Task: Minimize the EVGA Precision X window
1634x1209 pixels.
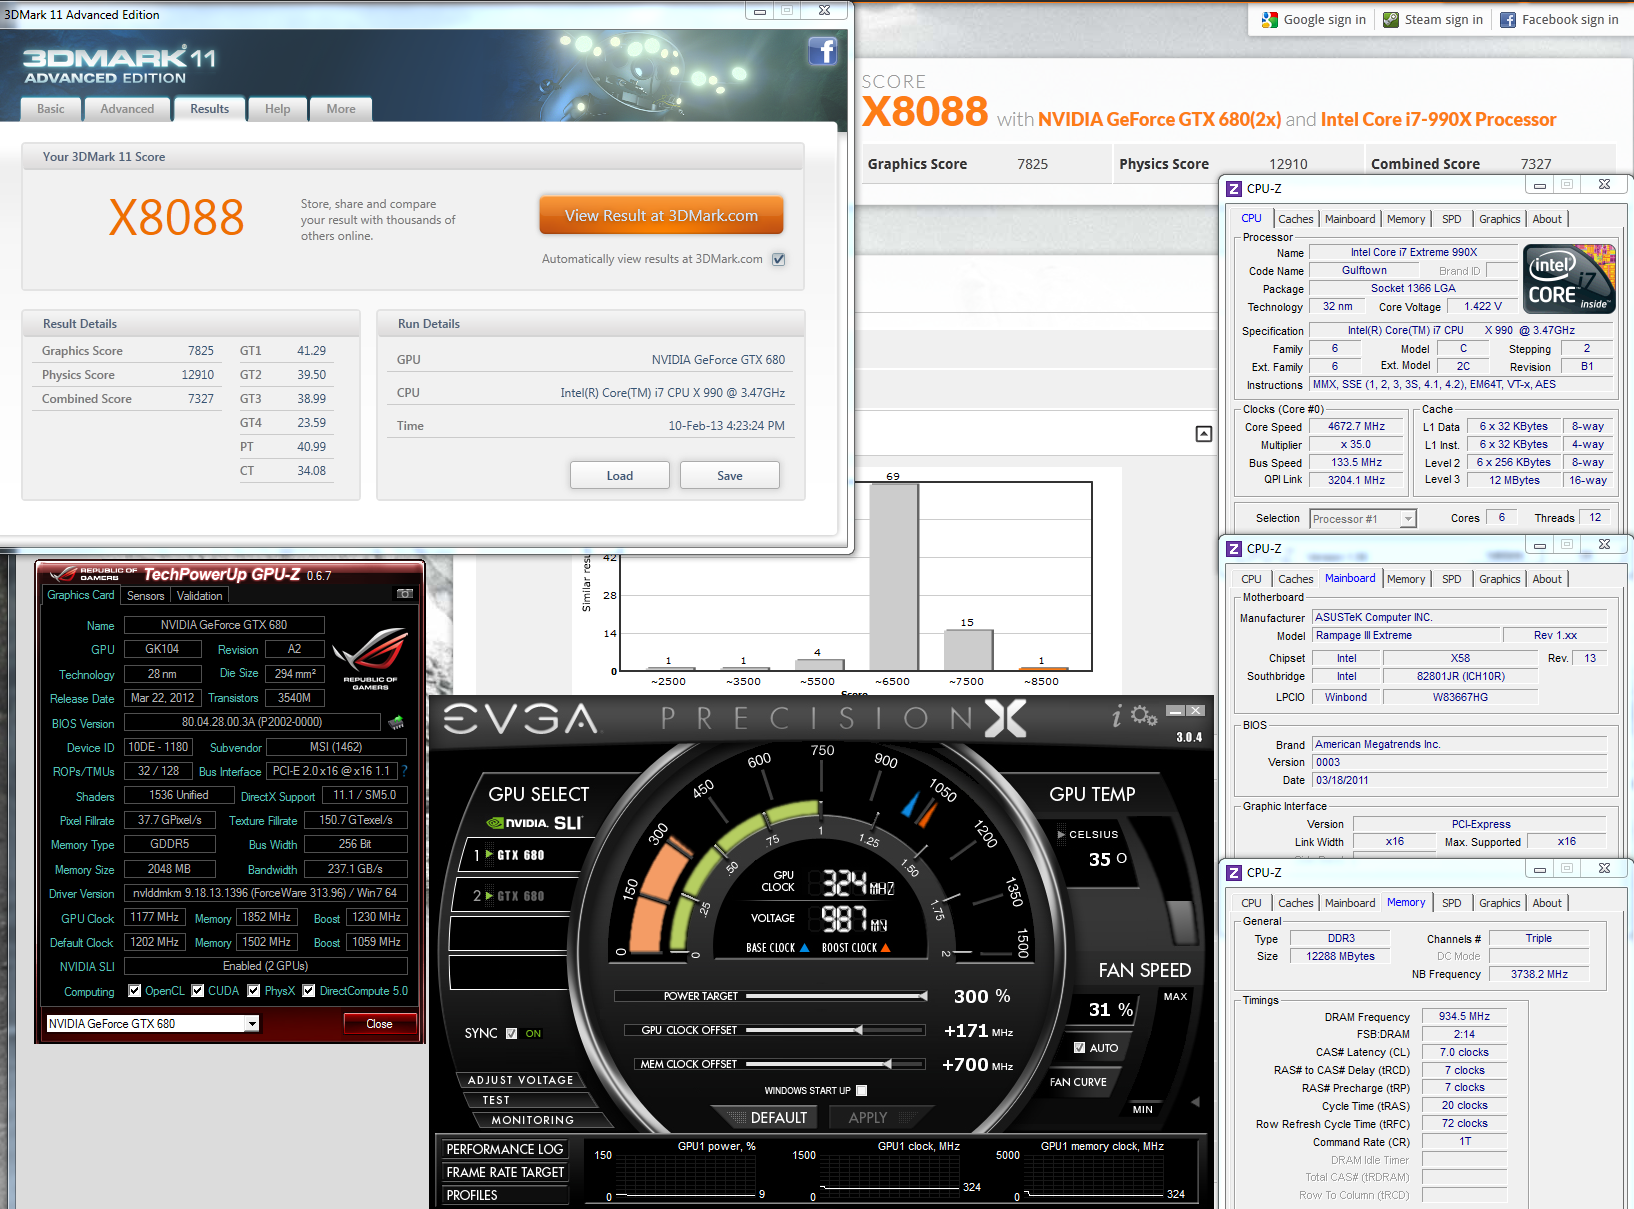Action: point(1175,711)
